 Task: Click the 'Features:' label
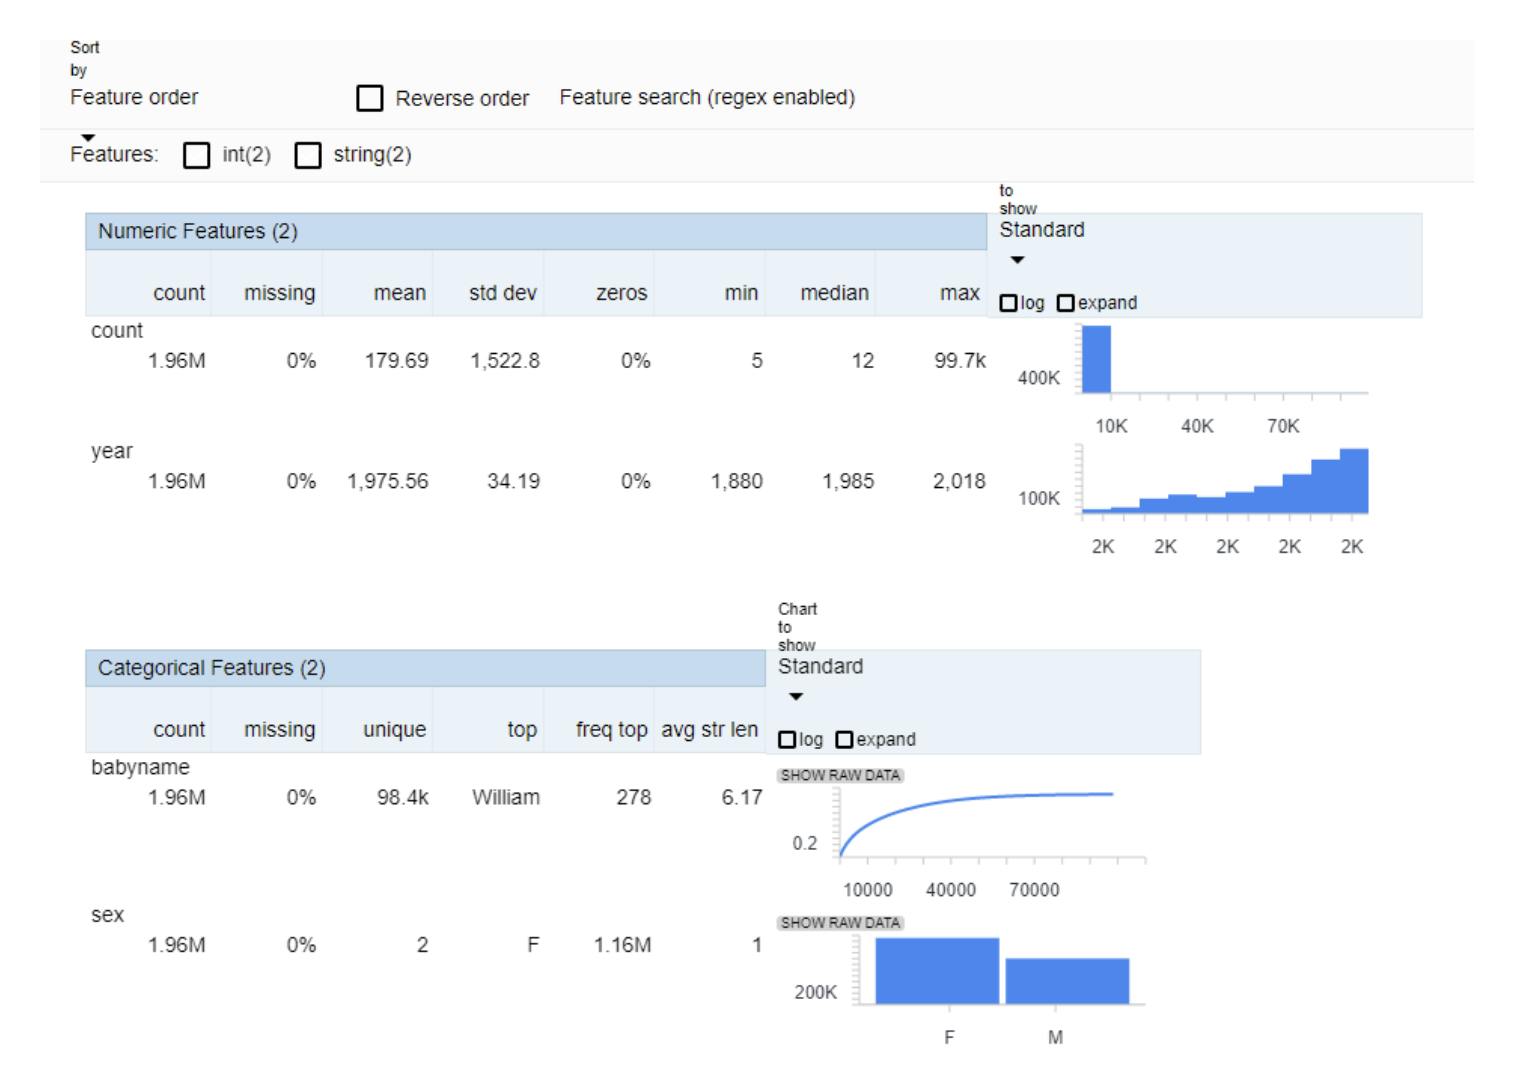114,154
